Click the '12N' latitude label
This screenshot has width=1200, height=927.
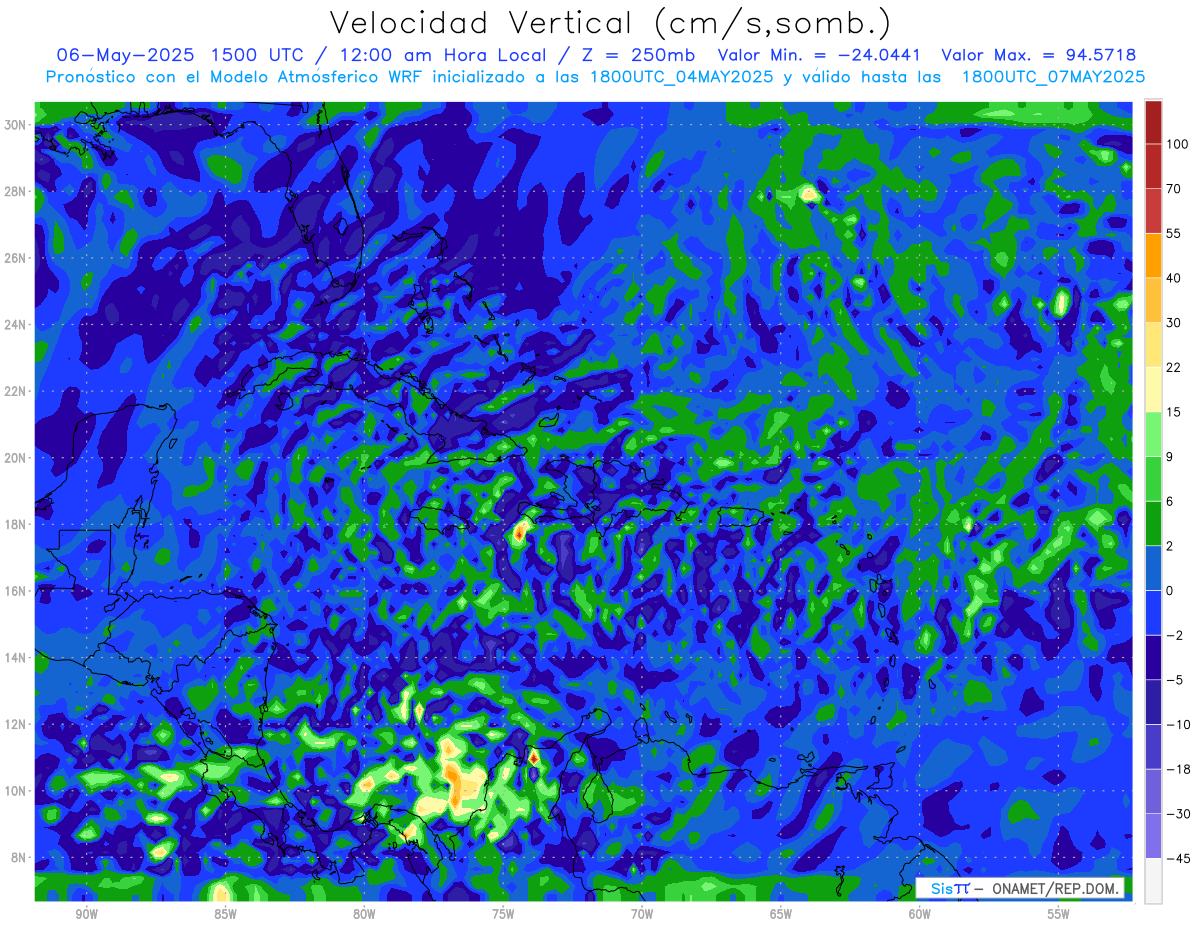point(17,724)
